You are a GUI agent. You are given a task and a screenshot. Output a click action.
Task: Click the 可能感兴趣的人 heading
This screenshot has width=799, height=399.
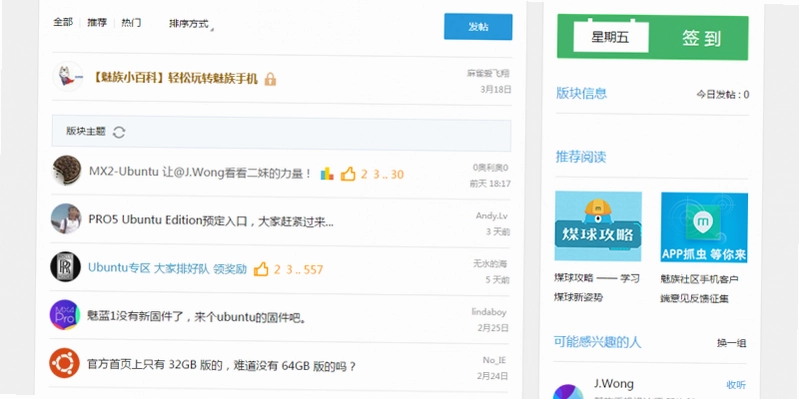pos(598,342)
